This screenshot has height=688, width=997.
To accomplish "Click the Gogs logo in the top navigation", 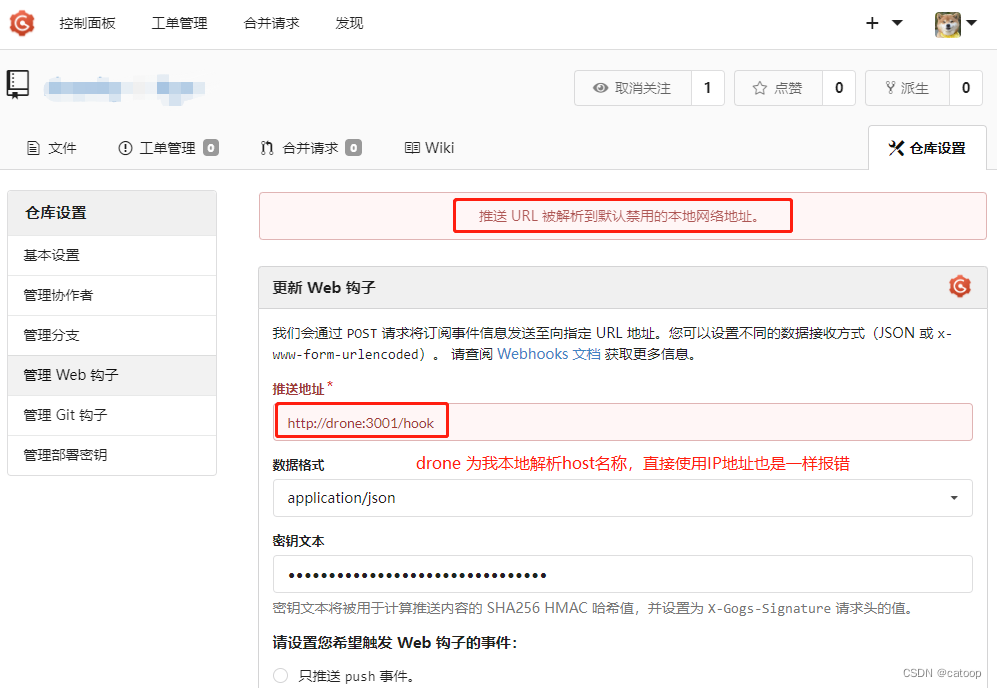I will 21,23.
